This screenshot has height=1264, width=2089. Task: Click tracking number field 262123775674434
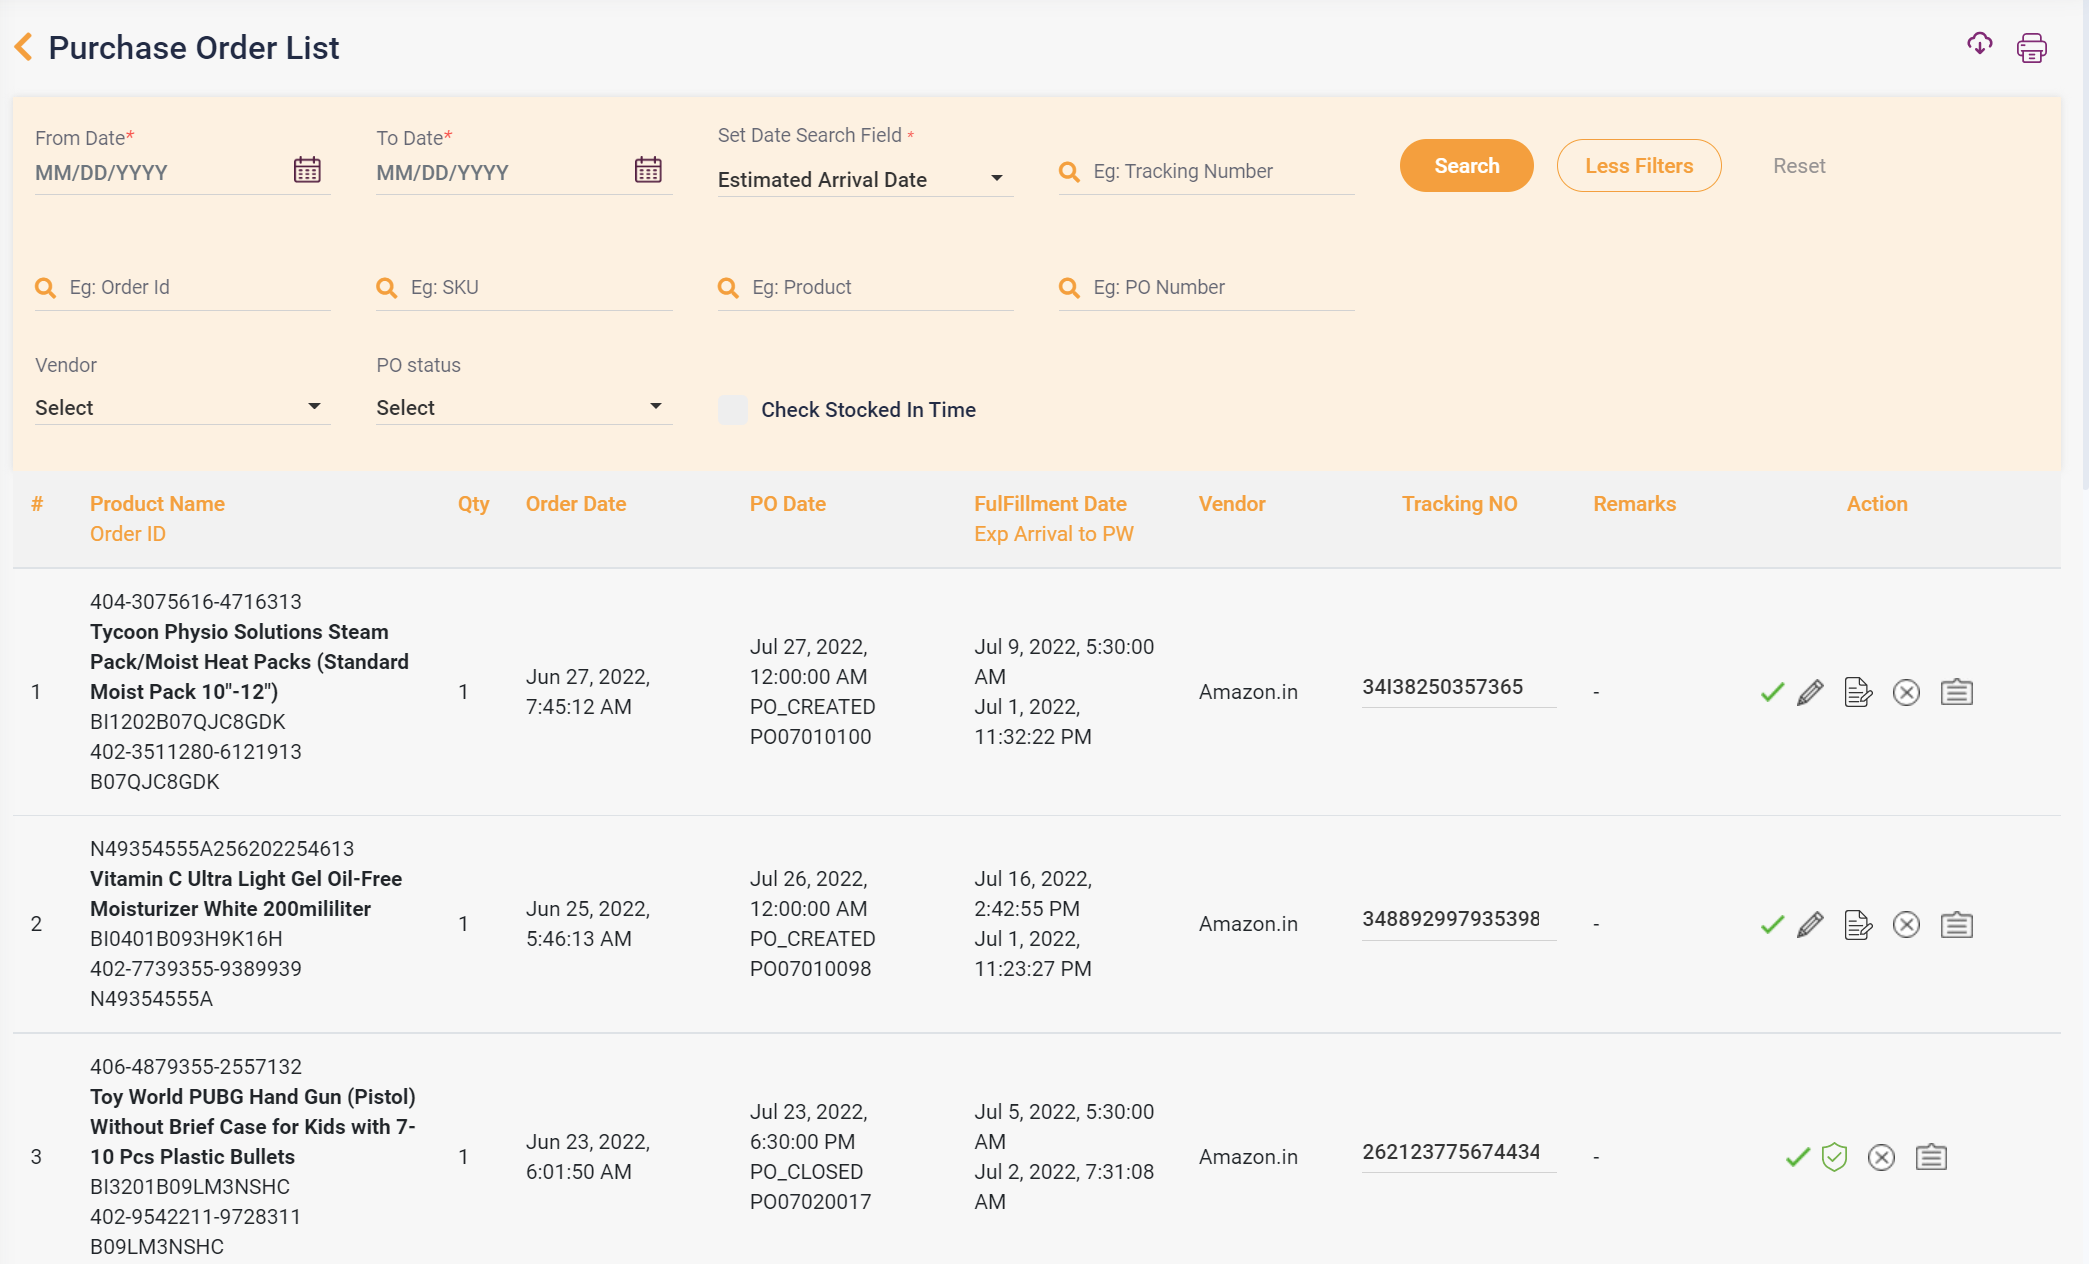[x=1458, y=1152]
